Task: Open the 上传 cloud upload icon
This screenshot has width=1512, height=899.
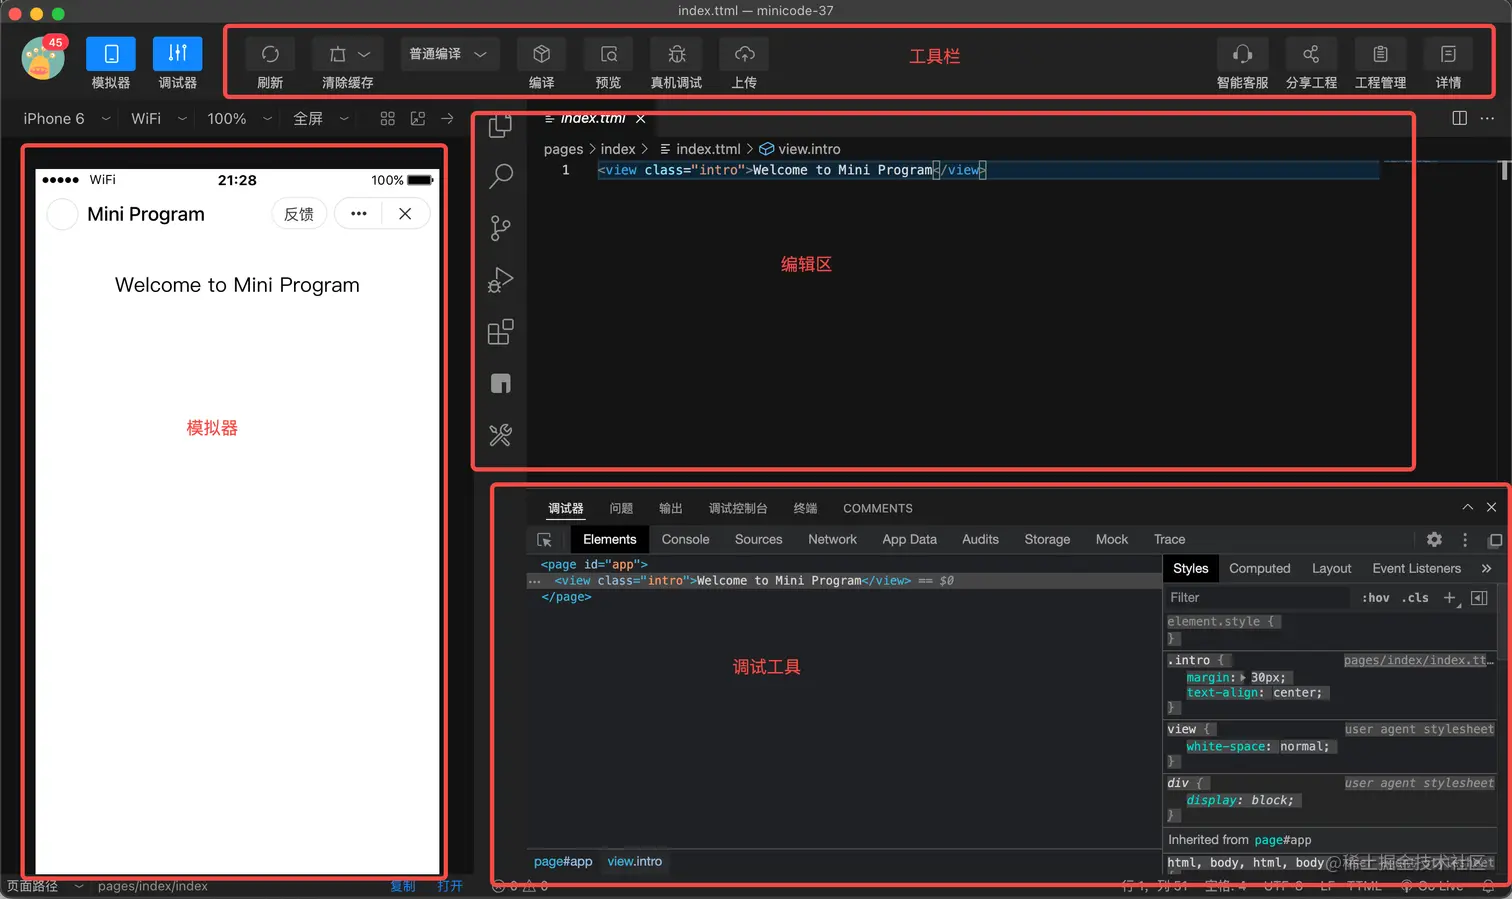Action: pyautogui.click(x=744, y=54)
